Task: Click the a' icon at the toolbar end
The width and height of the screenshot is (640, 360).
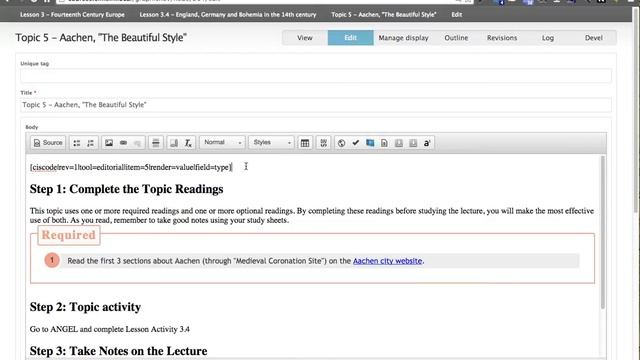Action: [427, 143]
